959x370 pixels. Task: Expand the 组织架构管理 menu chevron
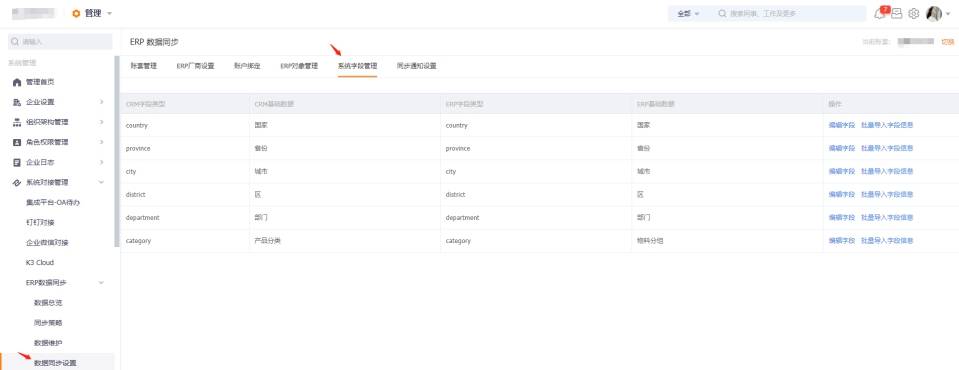pyautogui.click(x=102, y=122)
